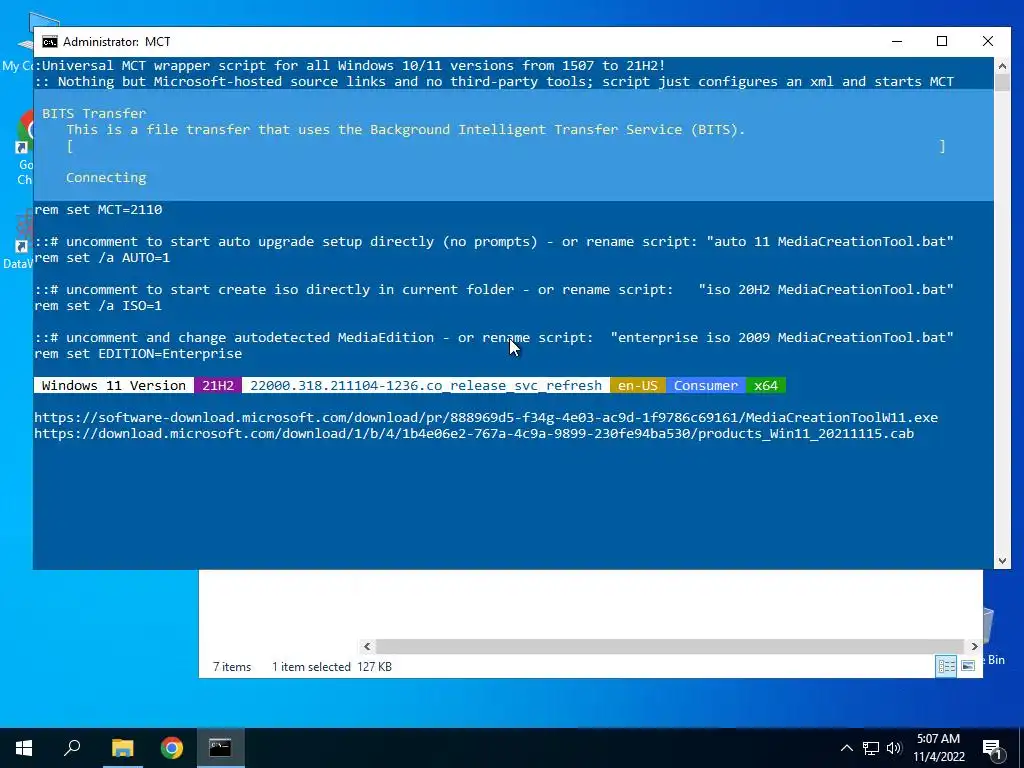Launch Google Chrome from the taskbar
Viewport: 1024px width, 768px height.
point(172,748)
